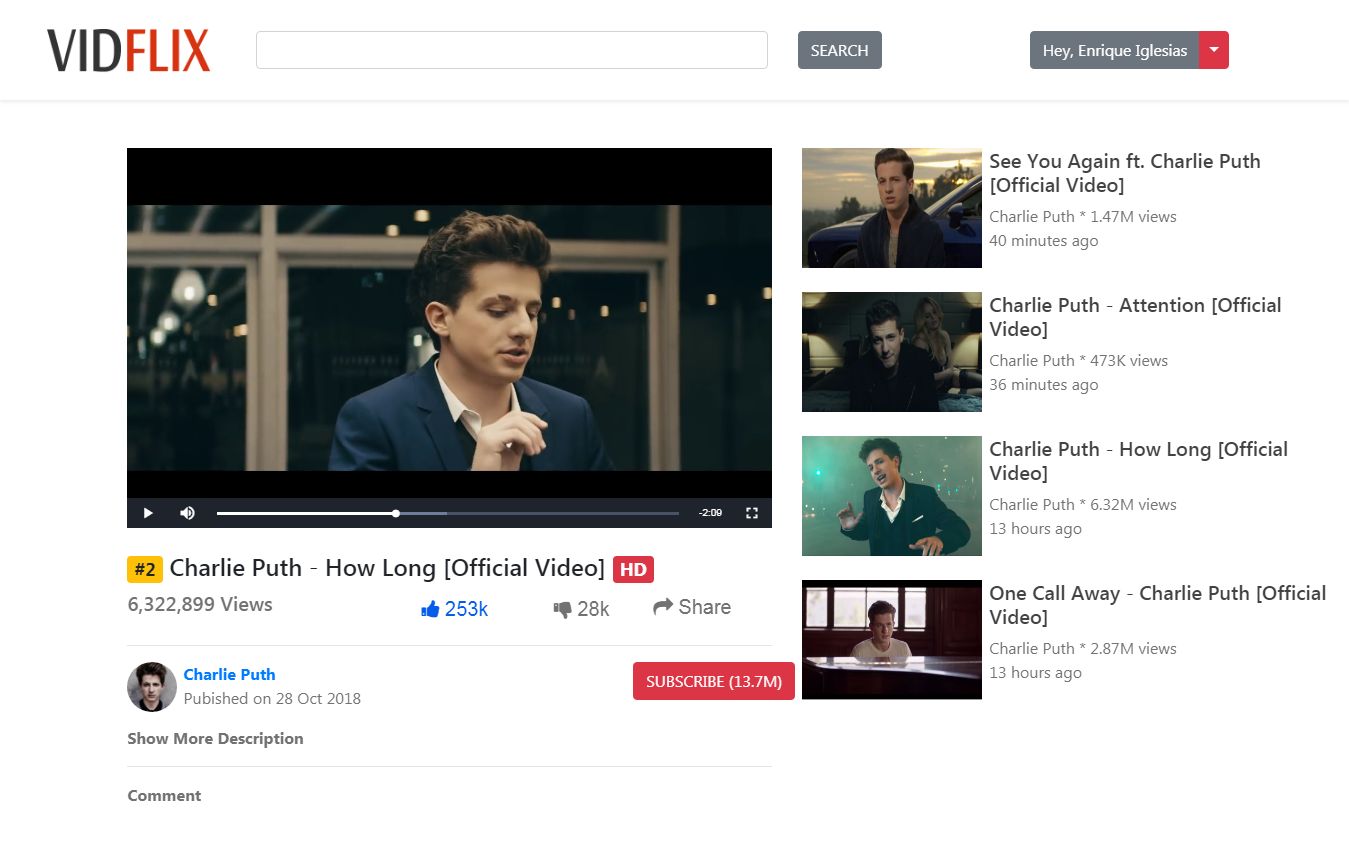Click the Share arrow button
1349x855 pixels.
[692, 607]
